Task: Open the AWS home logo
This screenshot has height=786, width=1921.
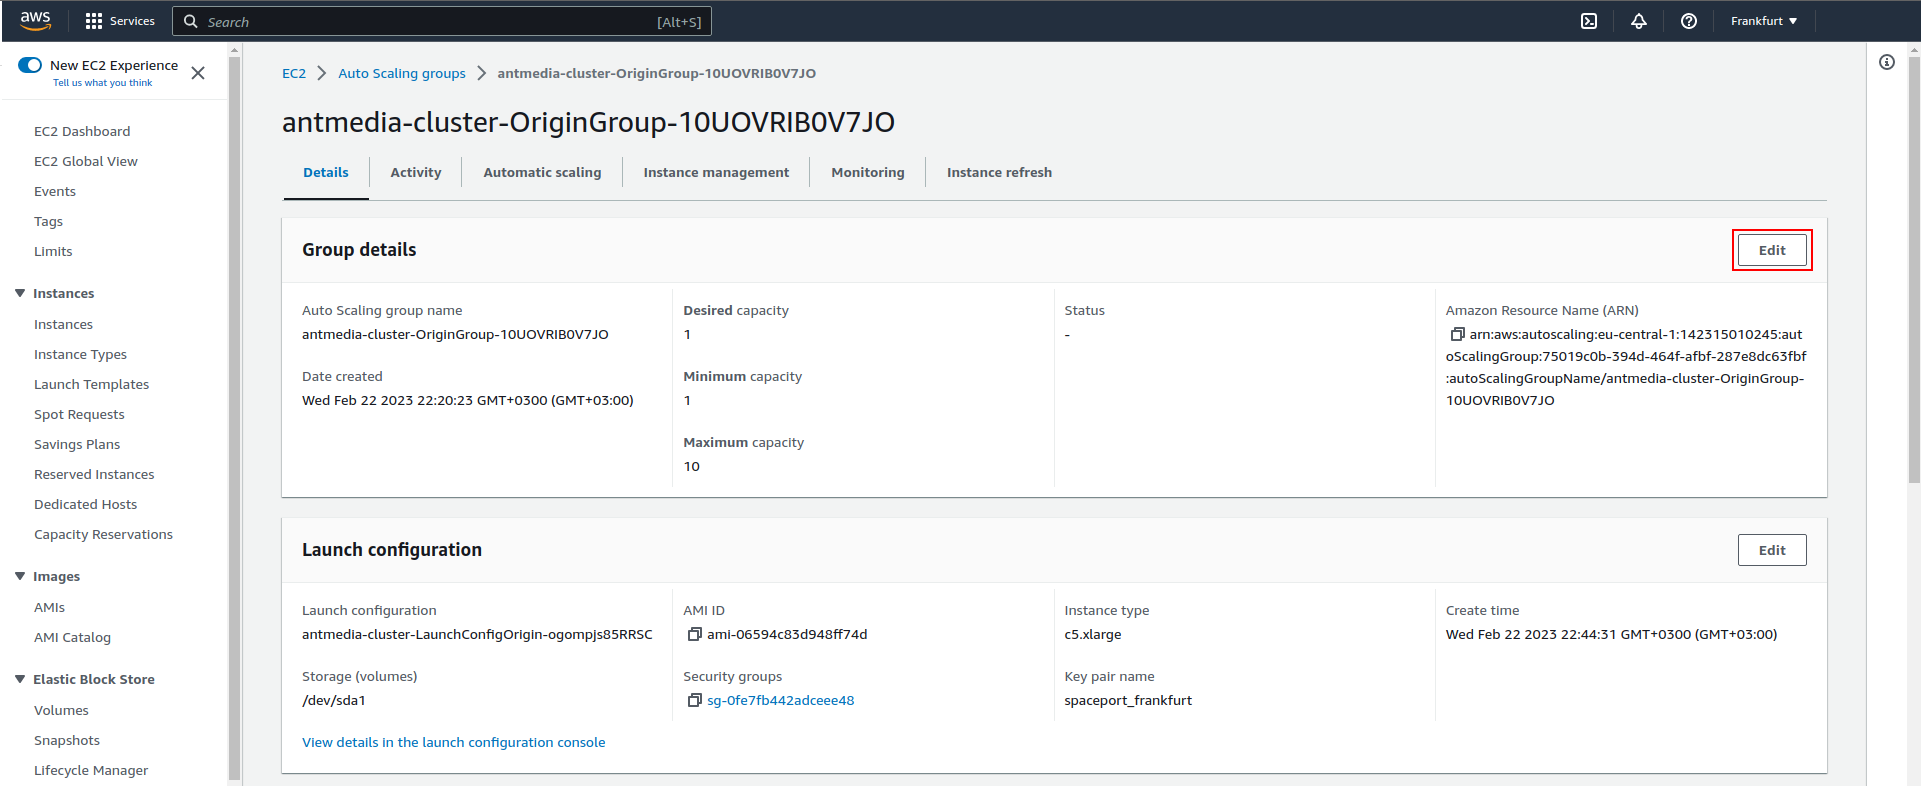Action: (35, 20)
